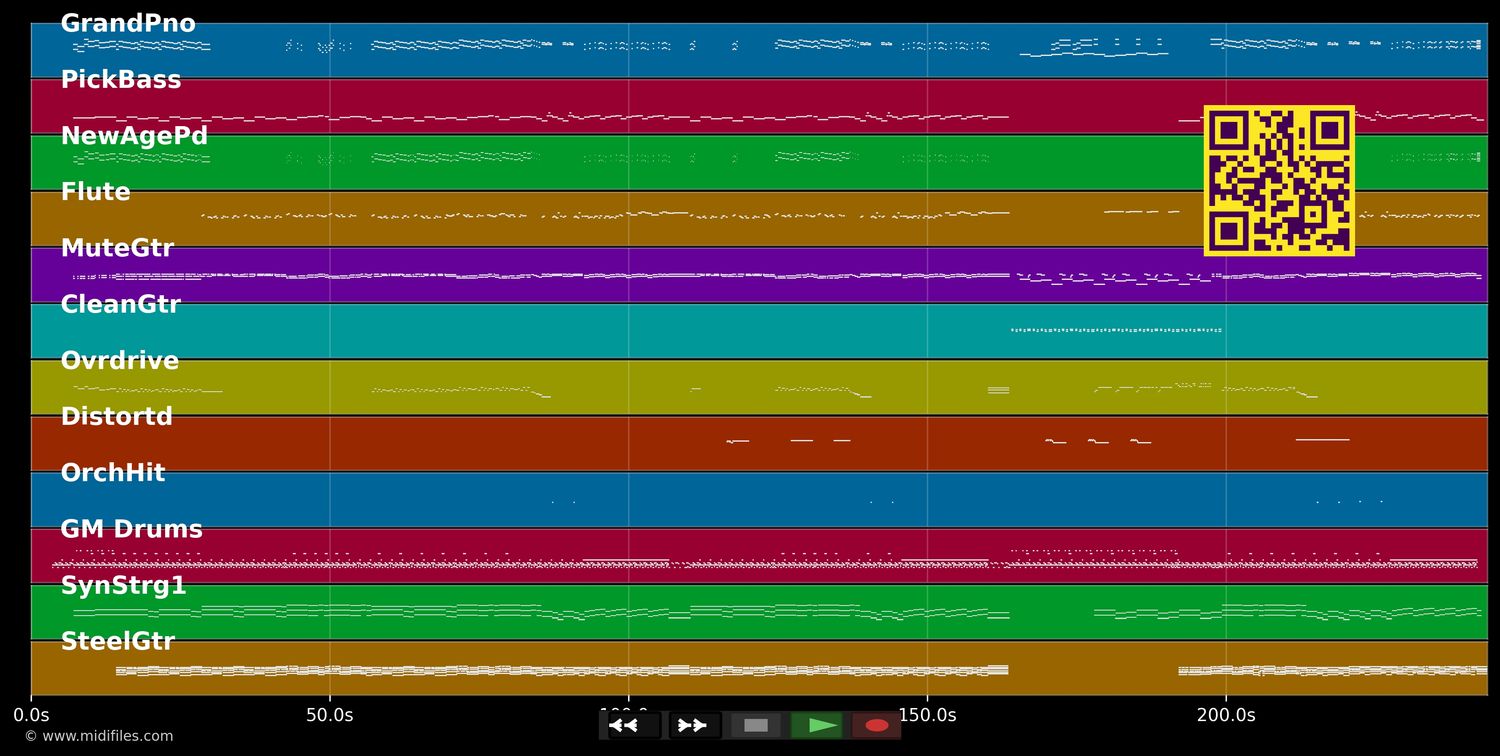Screen dimensions: 1500x756
Task: Select the PickBass track label
Action: (121, 80)
